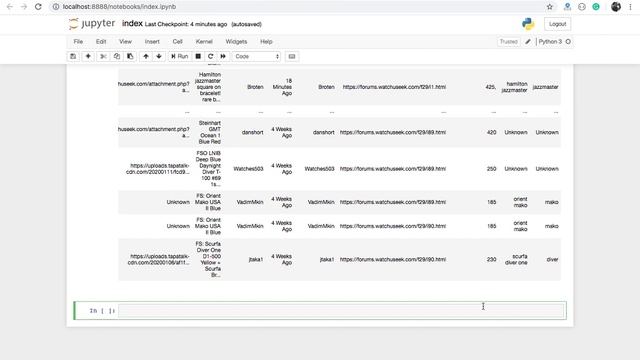Click the pencil edit mode icon
The height and width of the screenshot is (360, 640).
coord(528,42)
